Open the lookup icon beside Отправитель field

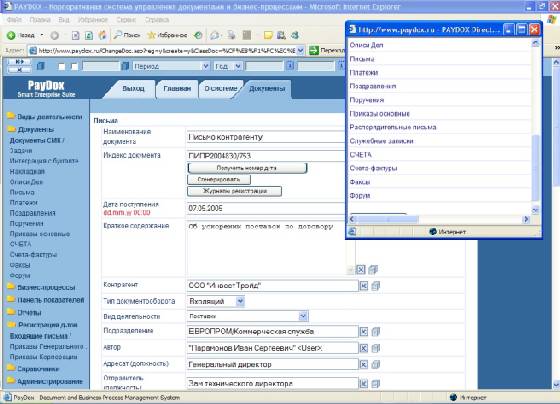tap(376, 384)
